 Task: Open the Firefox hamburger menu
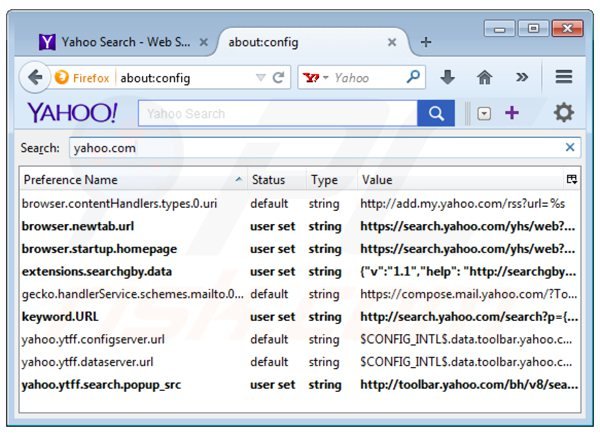(564, 77)
